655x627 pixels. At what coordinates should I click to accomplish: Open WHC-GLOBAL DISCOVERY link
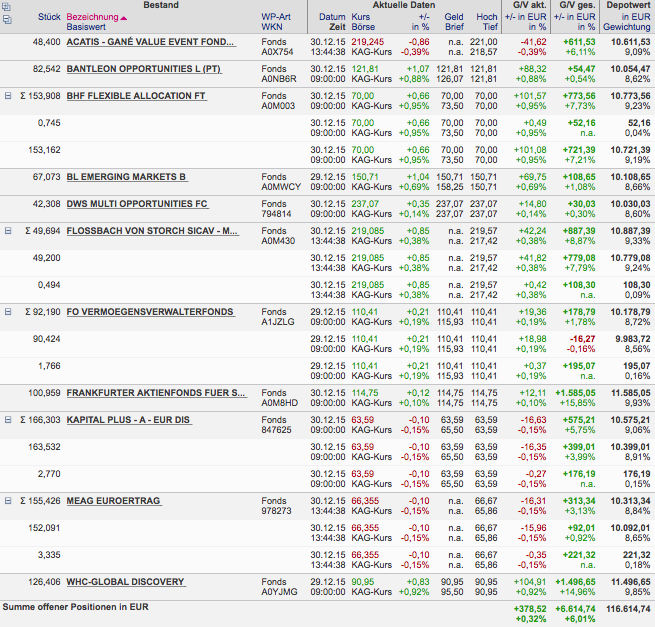point(125,582)
